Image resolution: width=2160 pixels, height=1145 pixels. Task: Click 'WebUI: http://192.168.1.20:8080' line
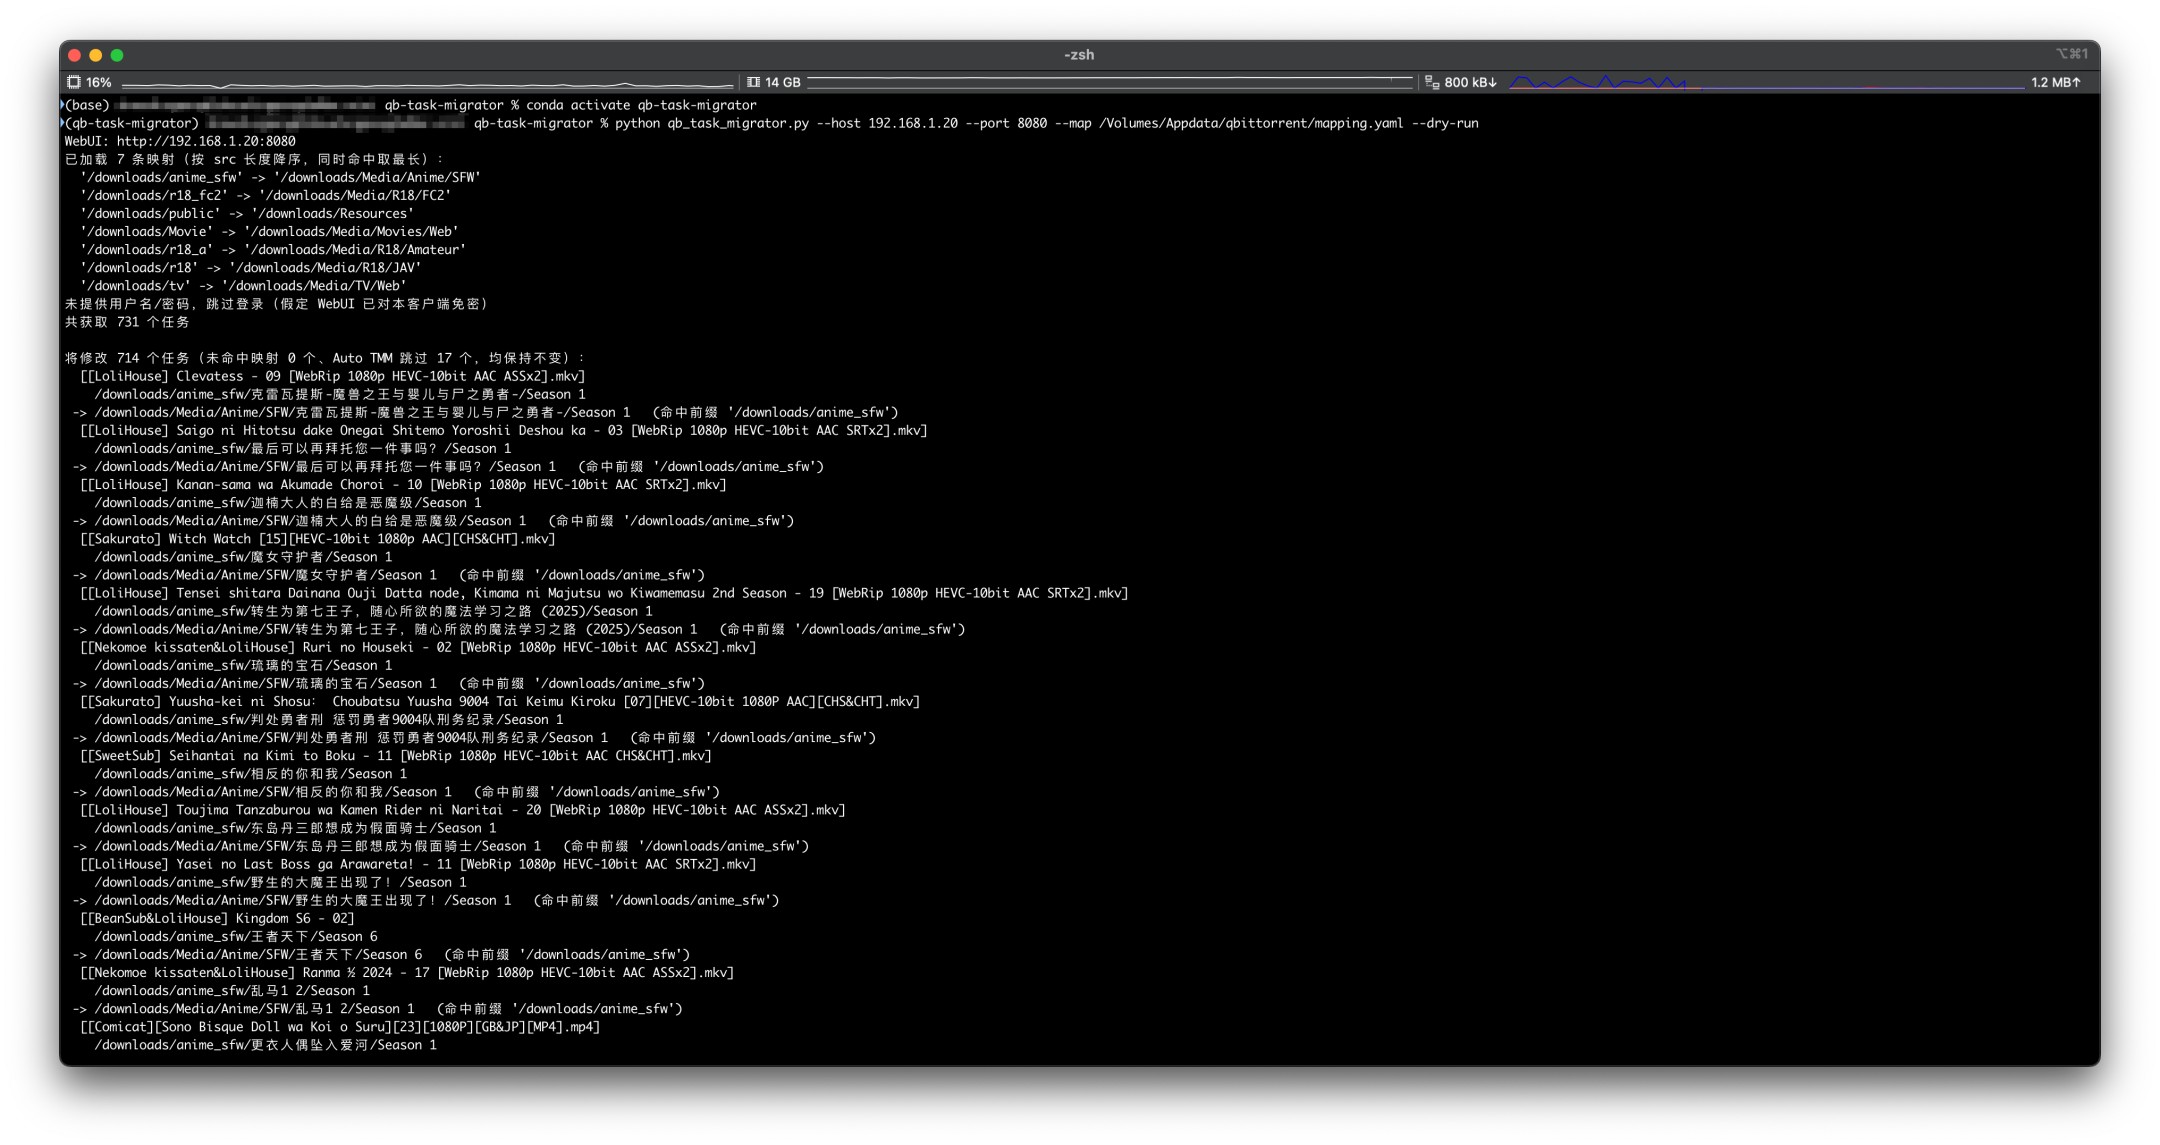coord(180,141)
